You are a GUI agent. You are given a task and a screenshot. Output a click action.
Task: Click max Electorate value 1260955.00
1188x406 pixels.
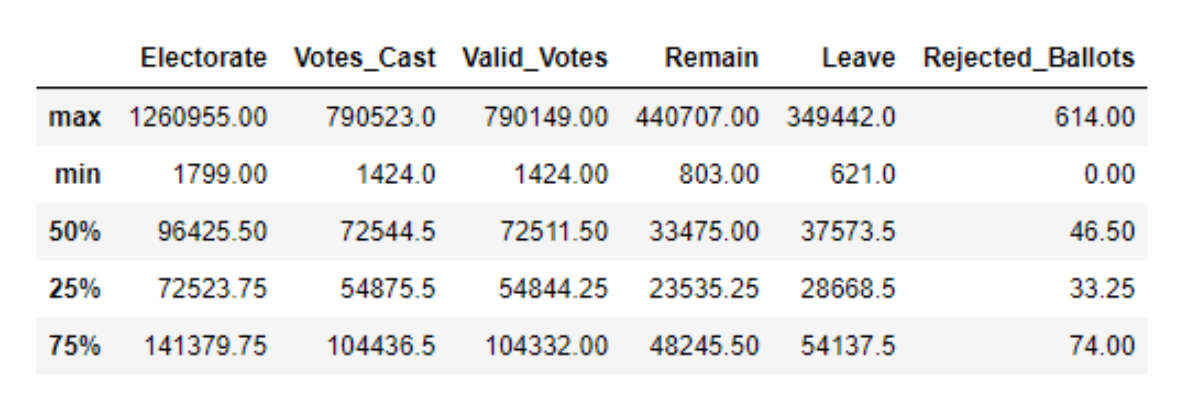[x=198, y=118]
